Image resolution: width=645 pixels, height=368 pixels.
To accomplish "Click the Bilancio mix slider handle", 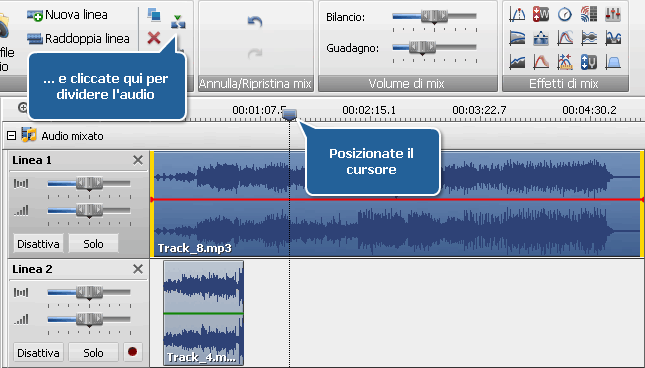I will [434, 17].
